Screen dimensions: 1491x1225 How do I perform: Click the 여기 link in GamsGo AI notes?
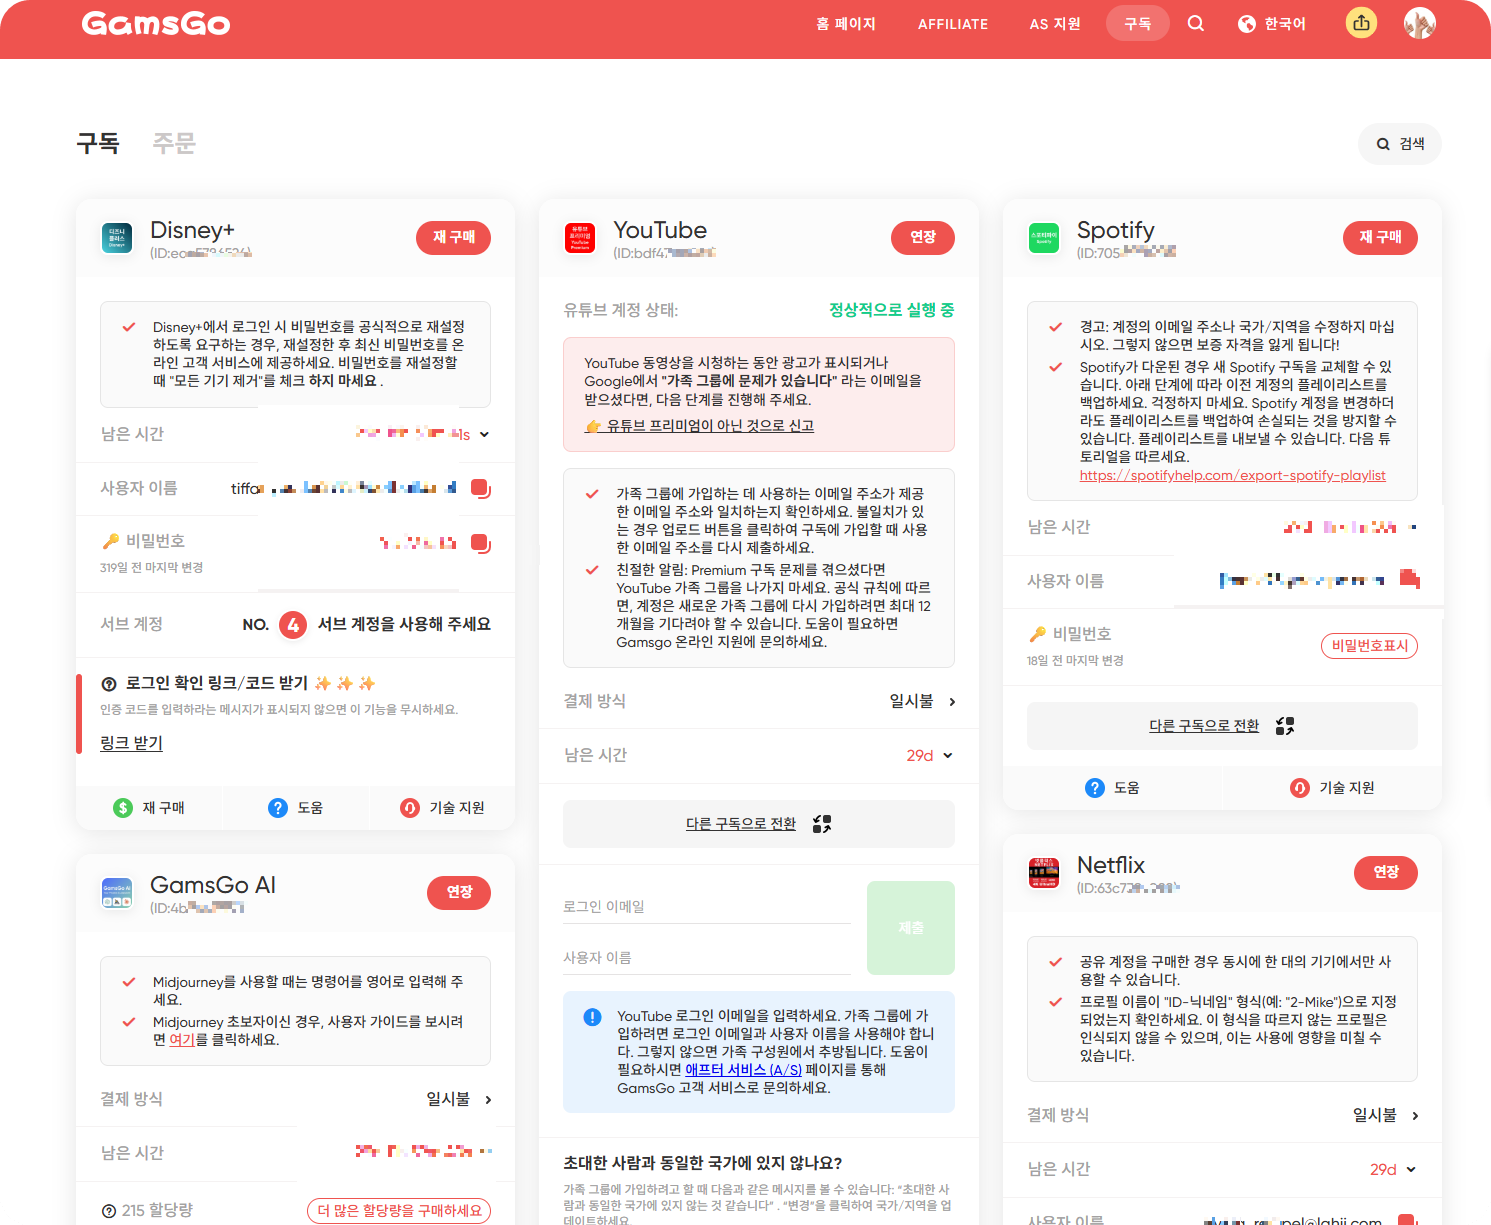point(181,1040)
